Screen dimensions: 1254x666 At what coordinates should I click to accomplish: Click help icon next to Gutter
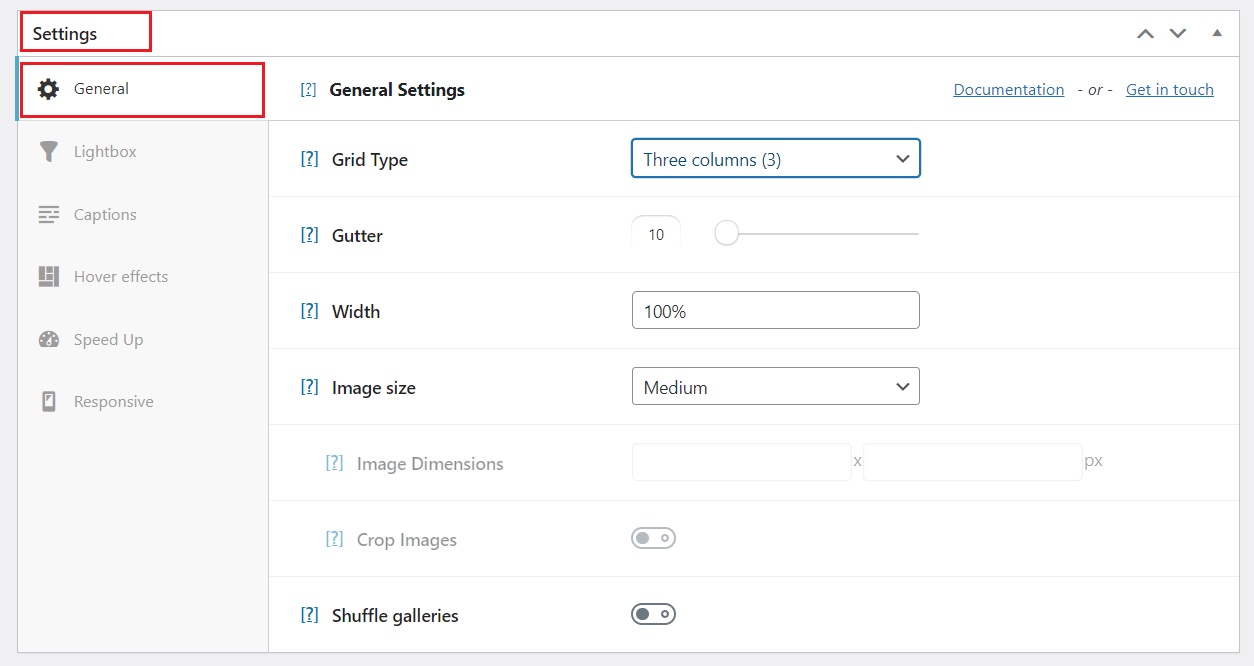pos(309,236)
